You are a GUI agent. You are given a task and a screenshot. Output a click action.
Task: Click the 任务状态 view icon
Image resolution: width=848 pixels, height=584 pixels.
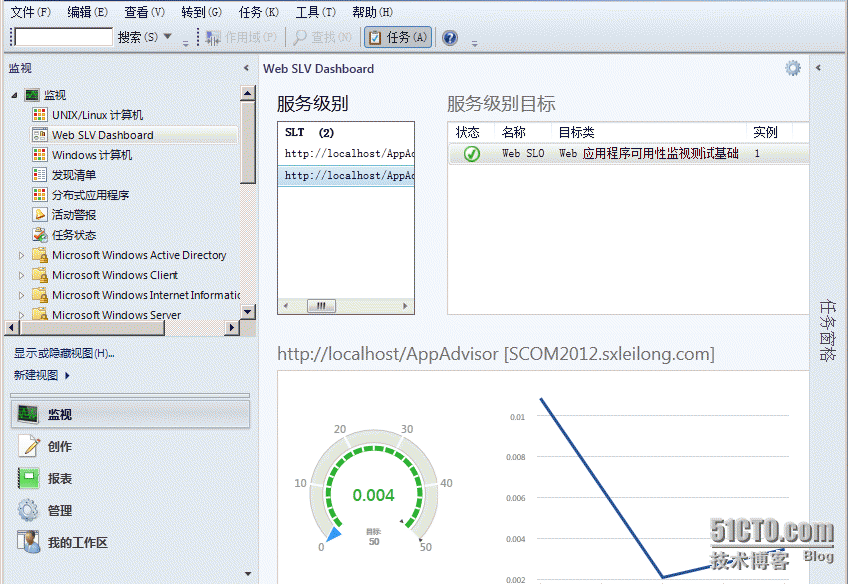coord(39,235)
